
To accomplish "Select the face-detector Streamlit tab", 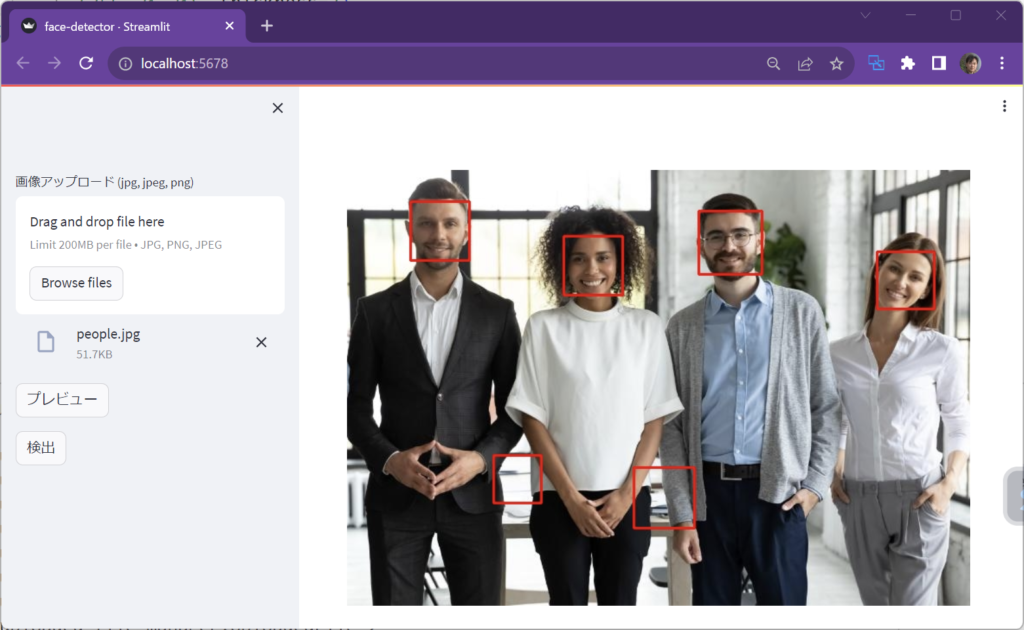I will coord(127,26).
